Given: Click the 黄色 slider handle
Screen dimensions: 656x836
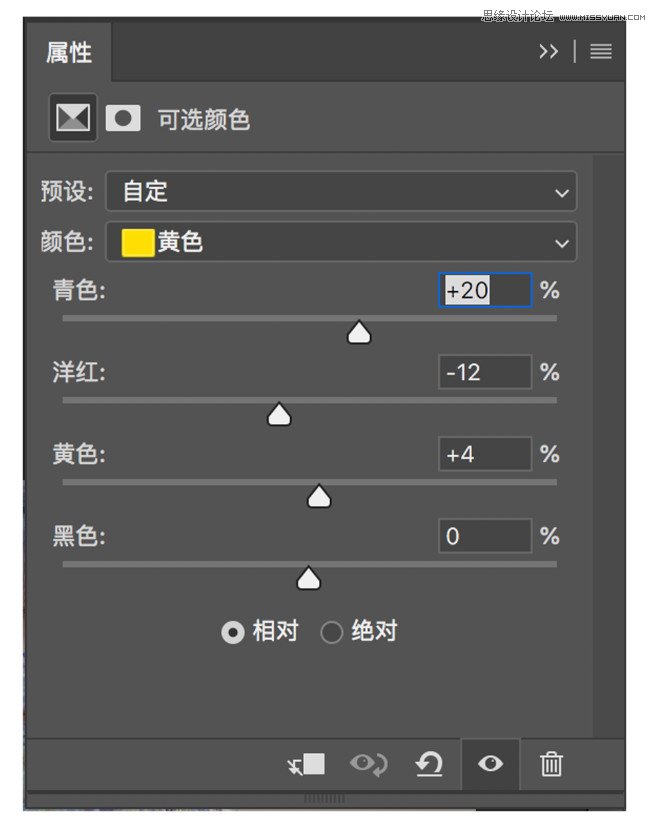Looking at the screenshot, I should point(319,496).
